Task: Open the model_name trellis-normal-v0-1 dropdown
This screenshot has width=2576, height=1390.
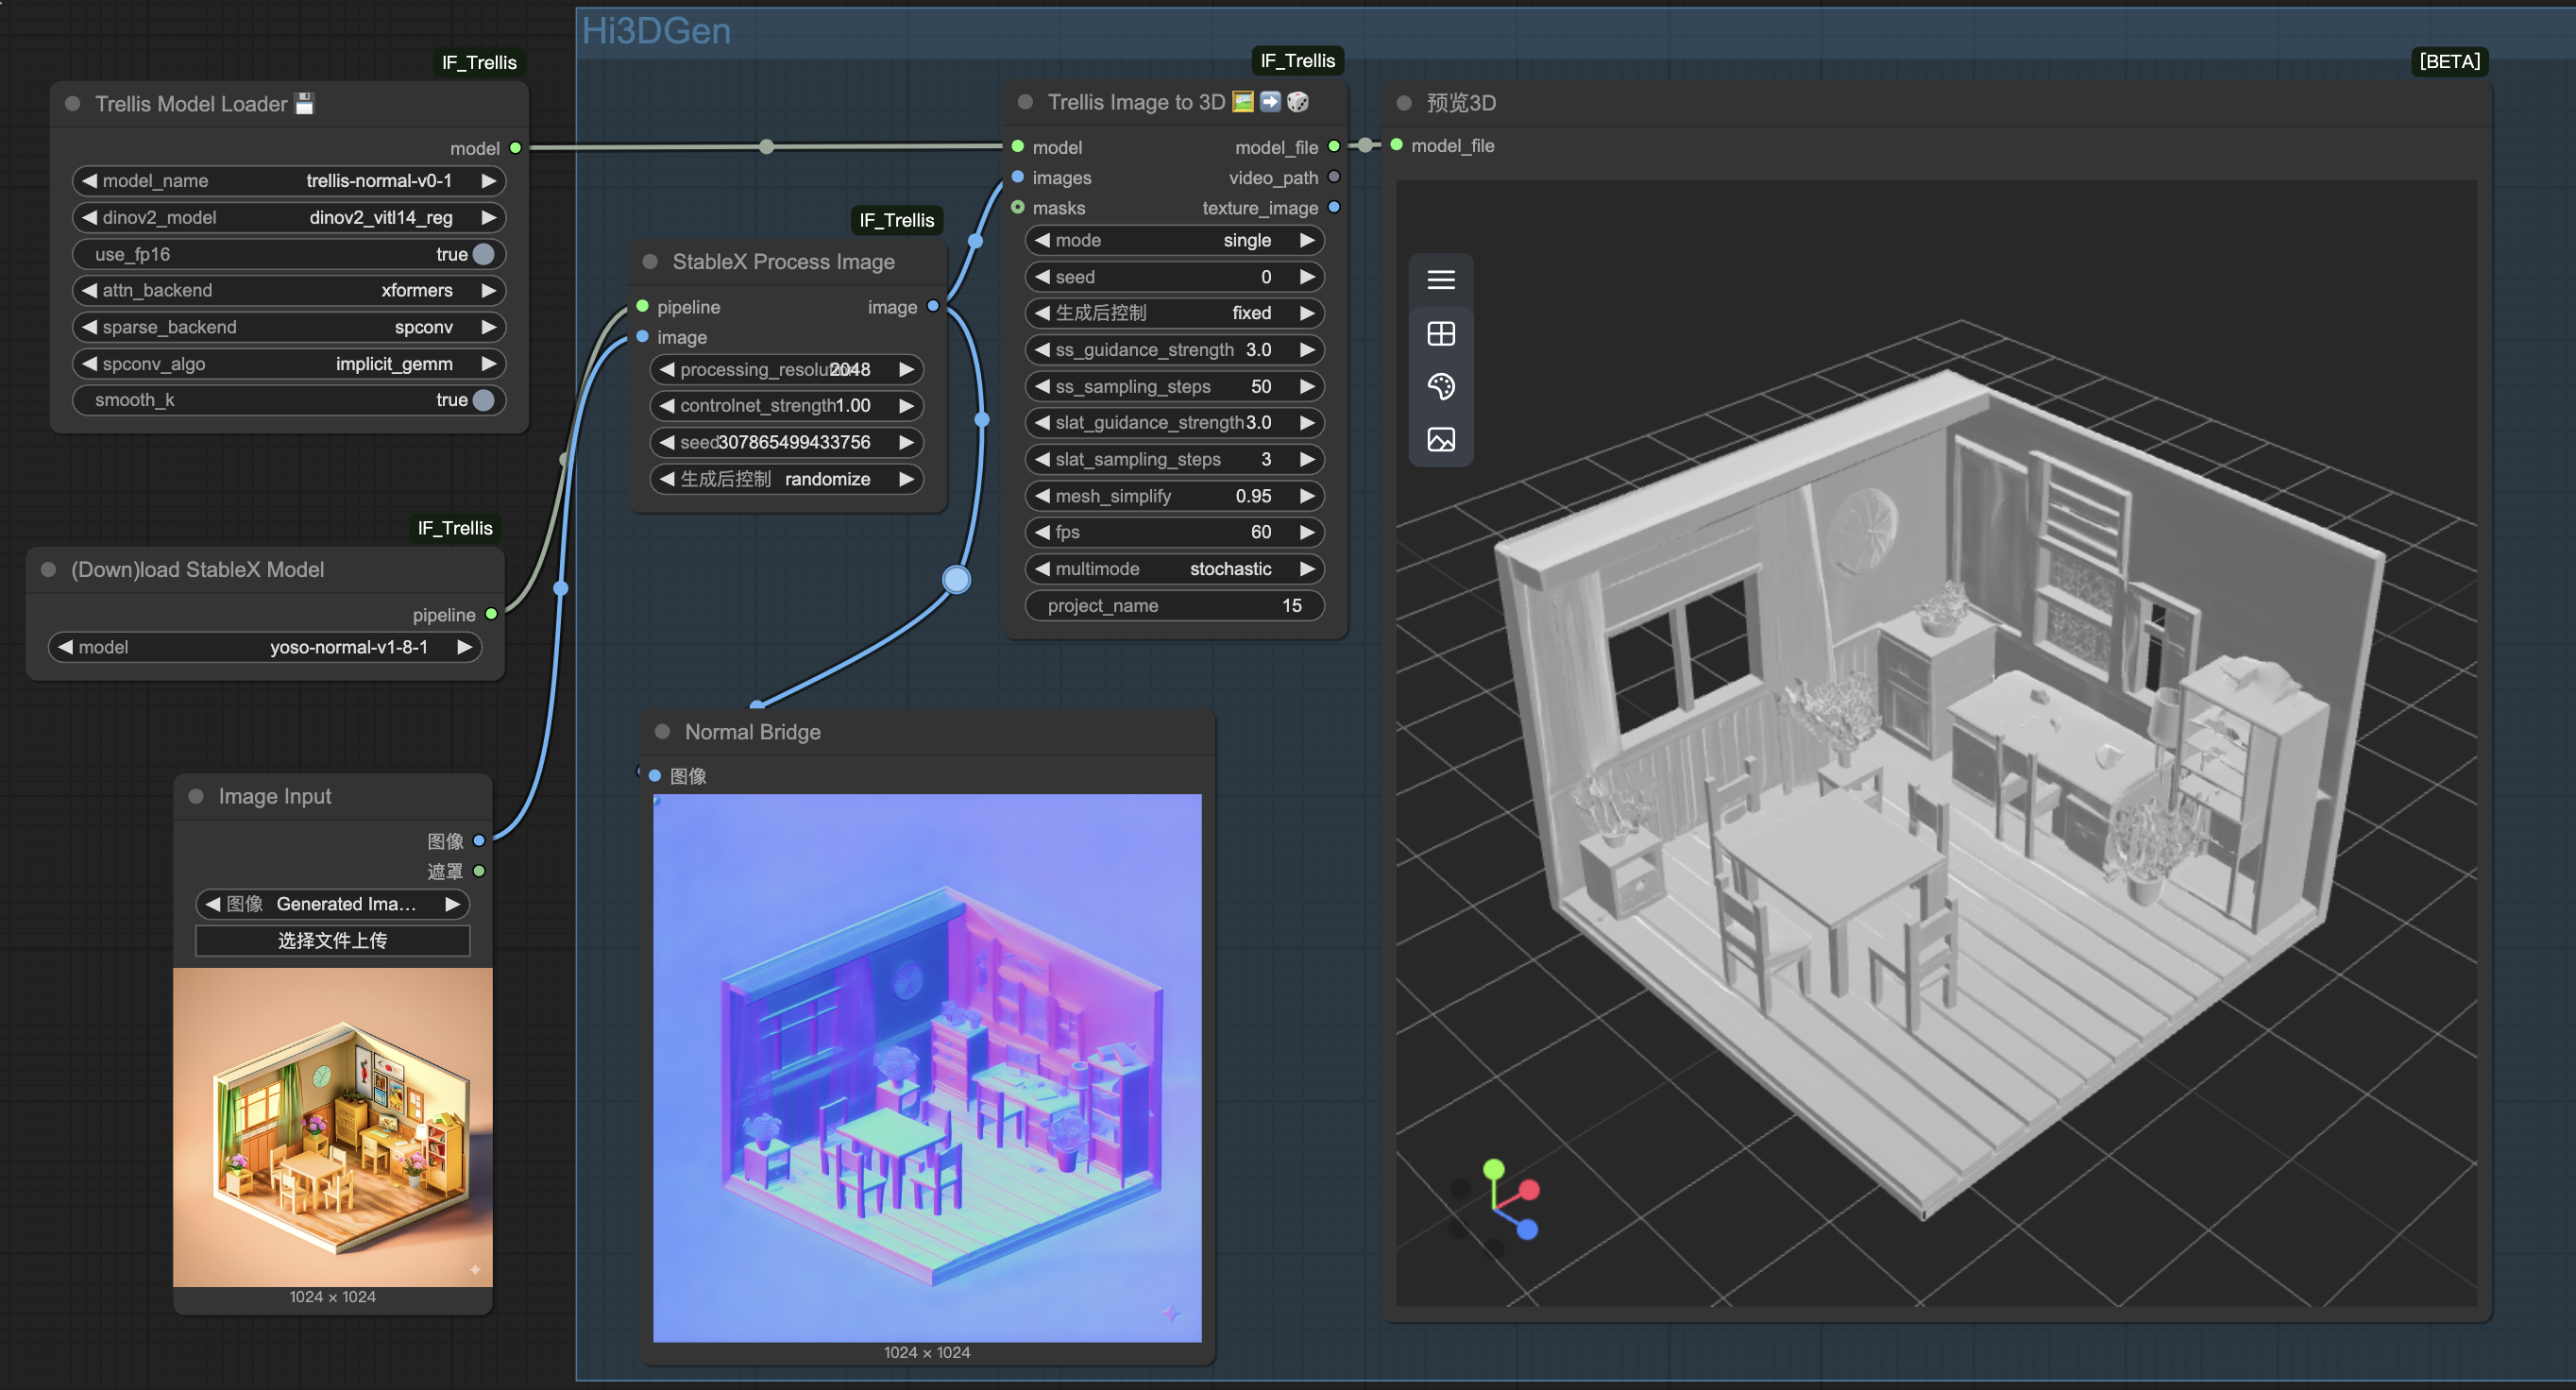Action: 289,181
